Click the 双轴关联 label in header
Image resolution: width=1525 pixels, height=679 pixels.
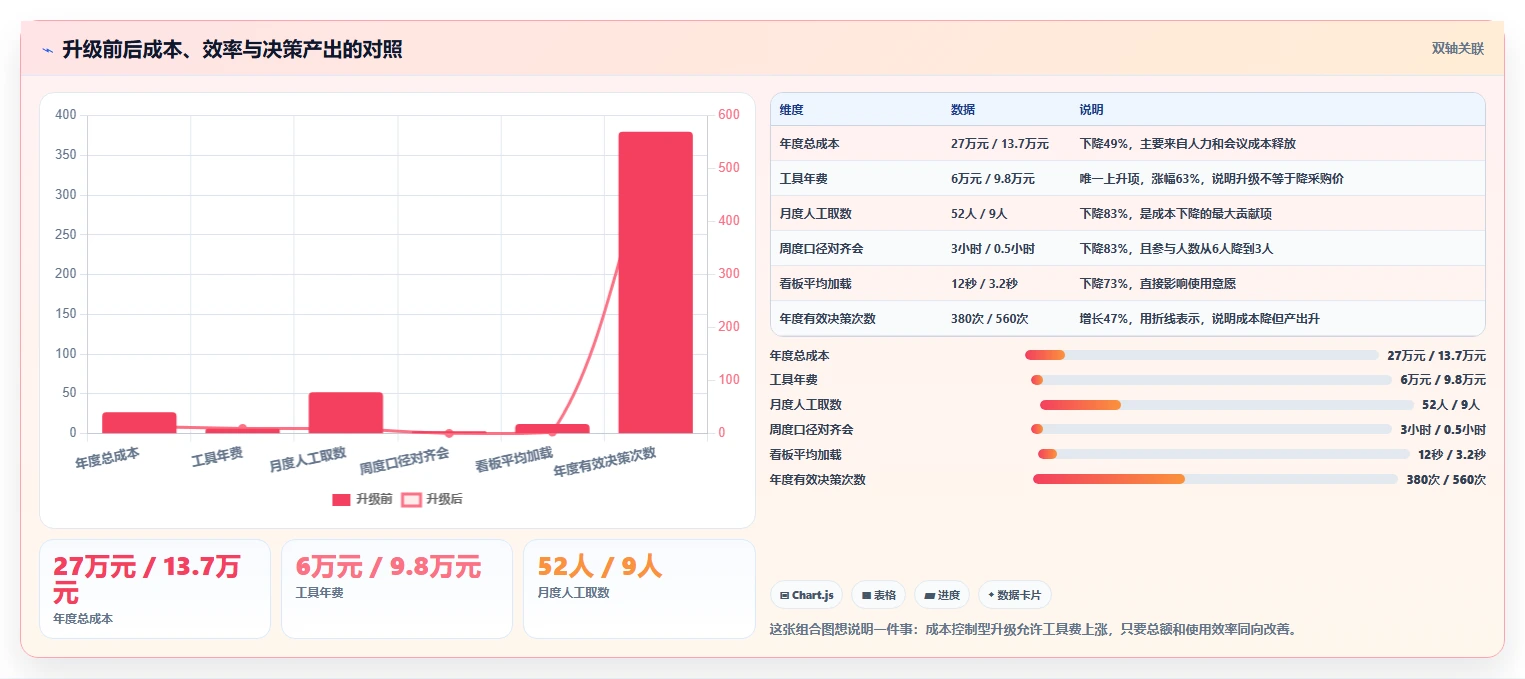click(1457, 48)
